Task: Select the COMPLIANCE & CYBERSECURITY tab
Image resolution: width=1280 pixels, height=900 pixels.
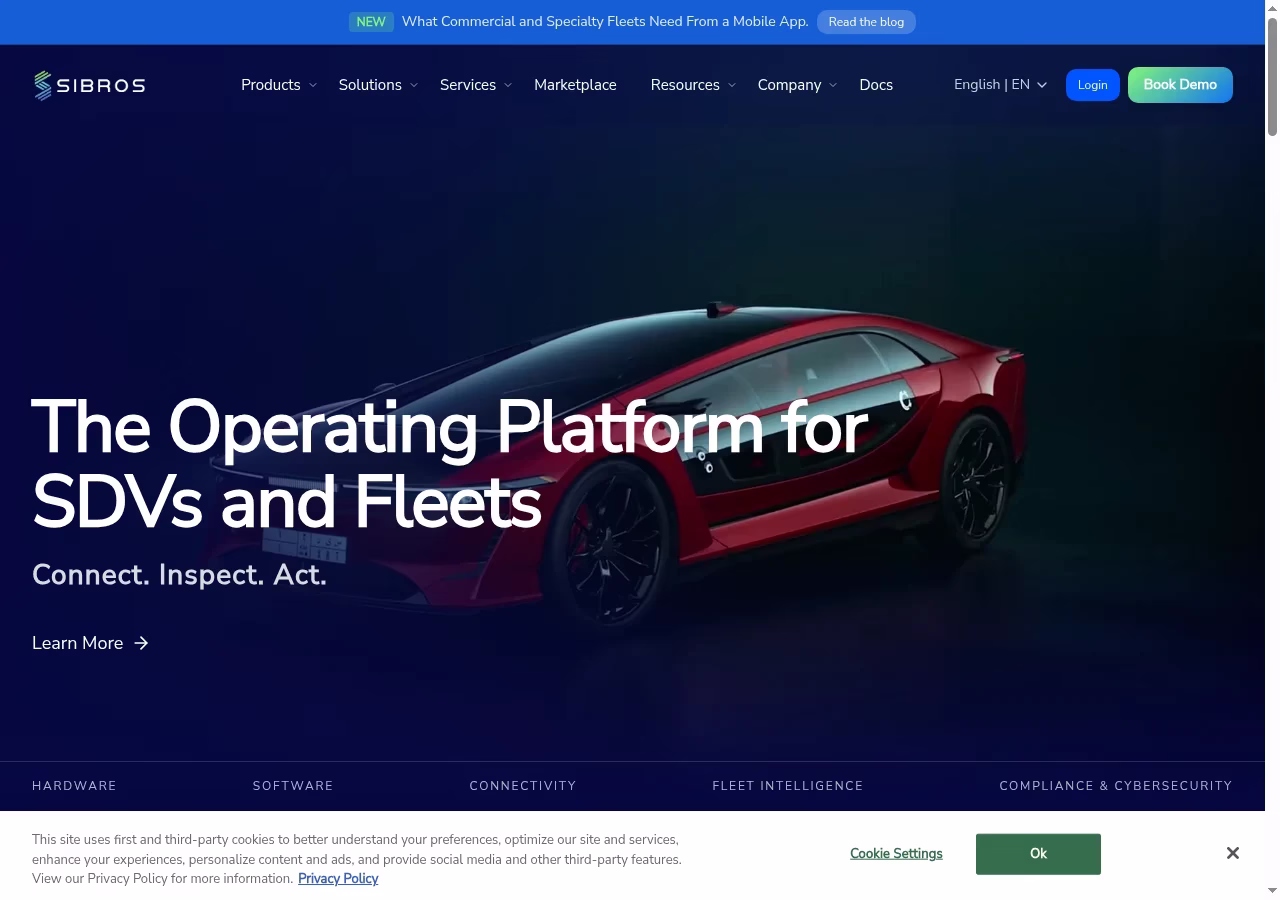Action: coord(1116,786)
